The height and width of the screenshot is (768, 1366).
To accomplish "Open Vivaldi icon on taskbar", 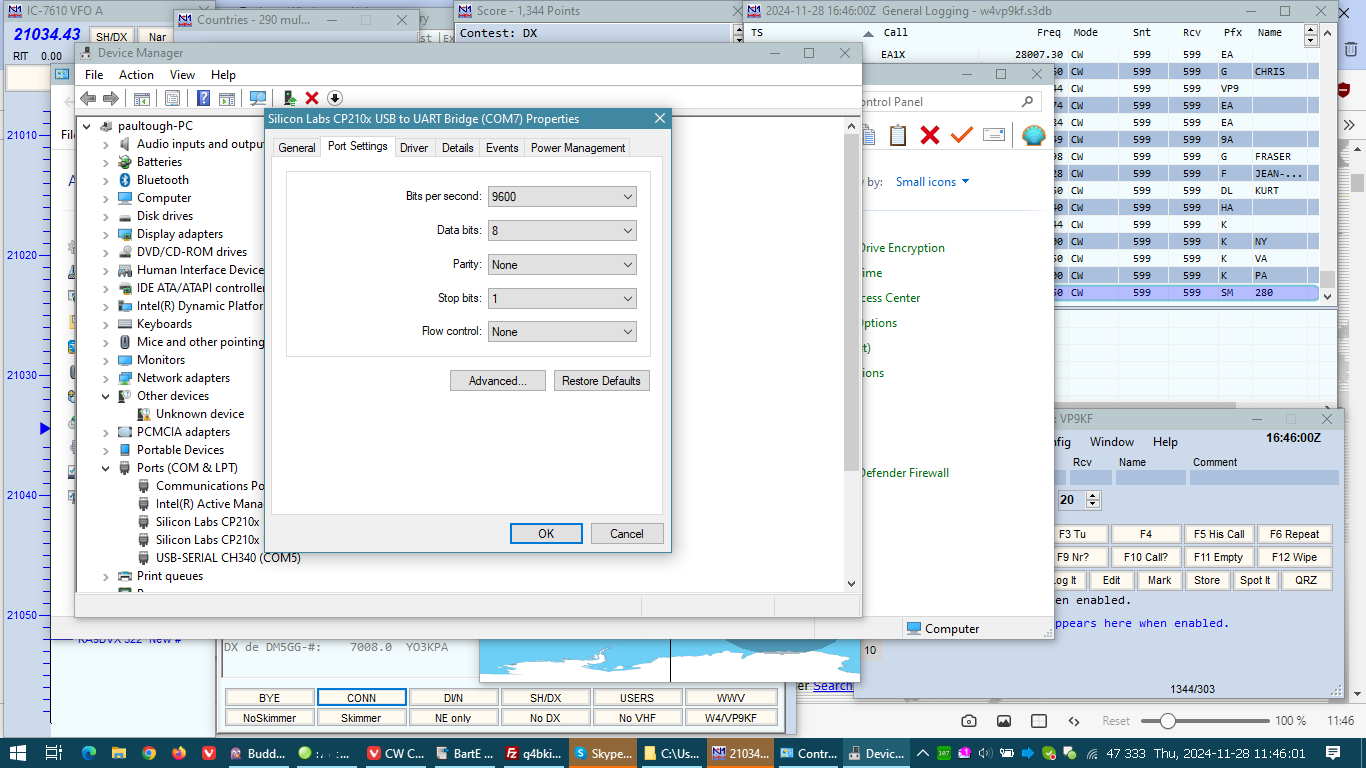I will (x=208, y=753).
